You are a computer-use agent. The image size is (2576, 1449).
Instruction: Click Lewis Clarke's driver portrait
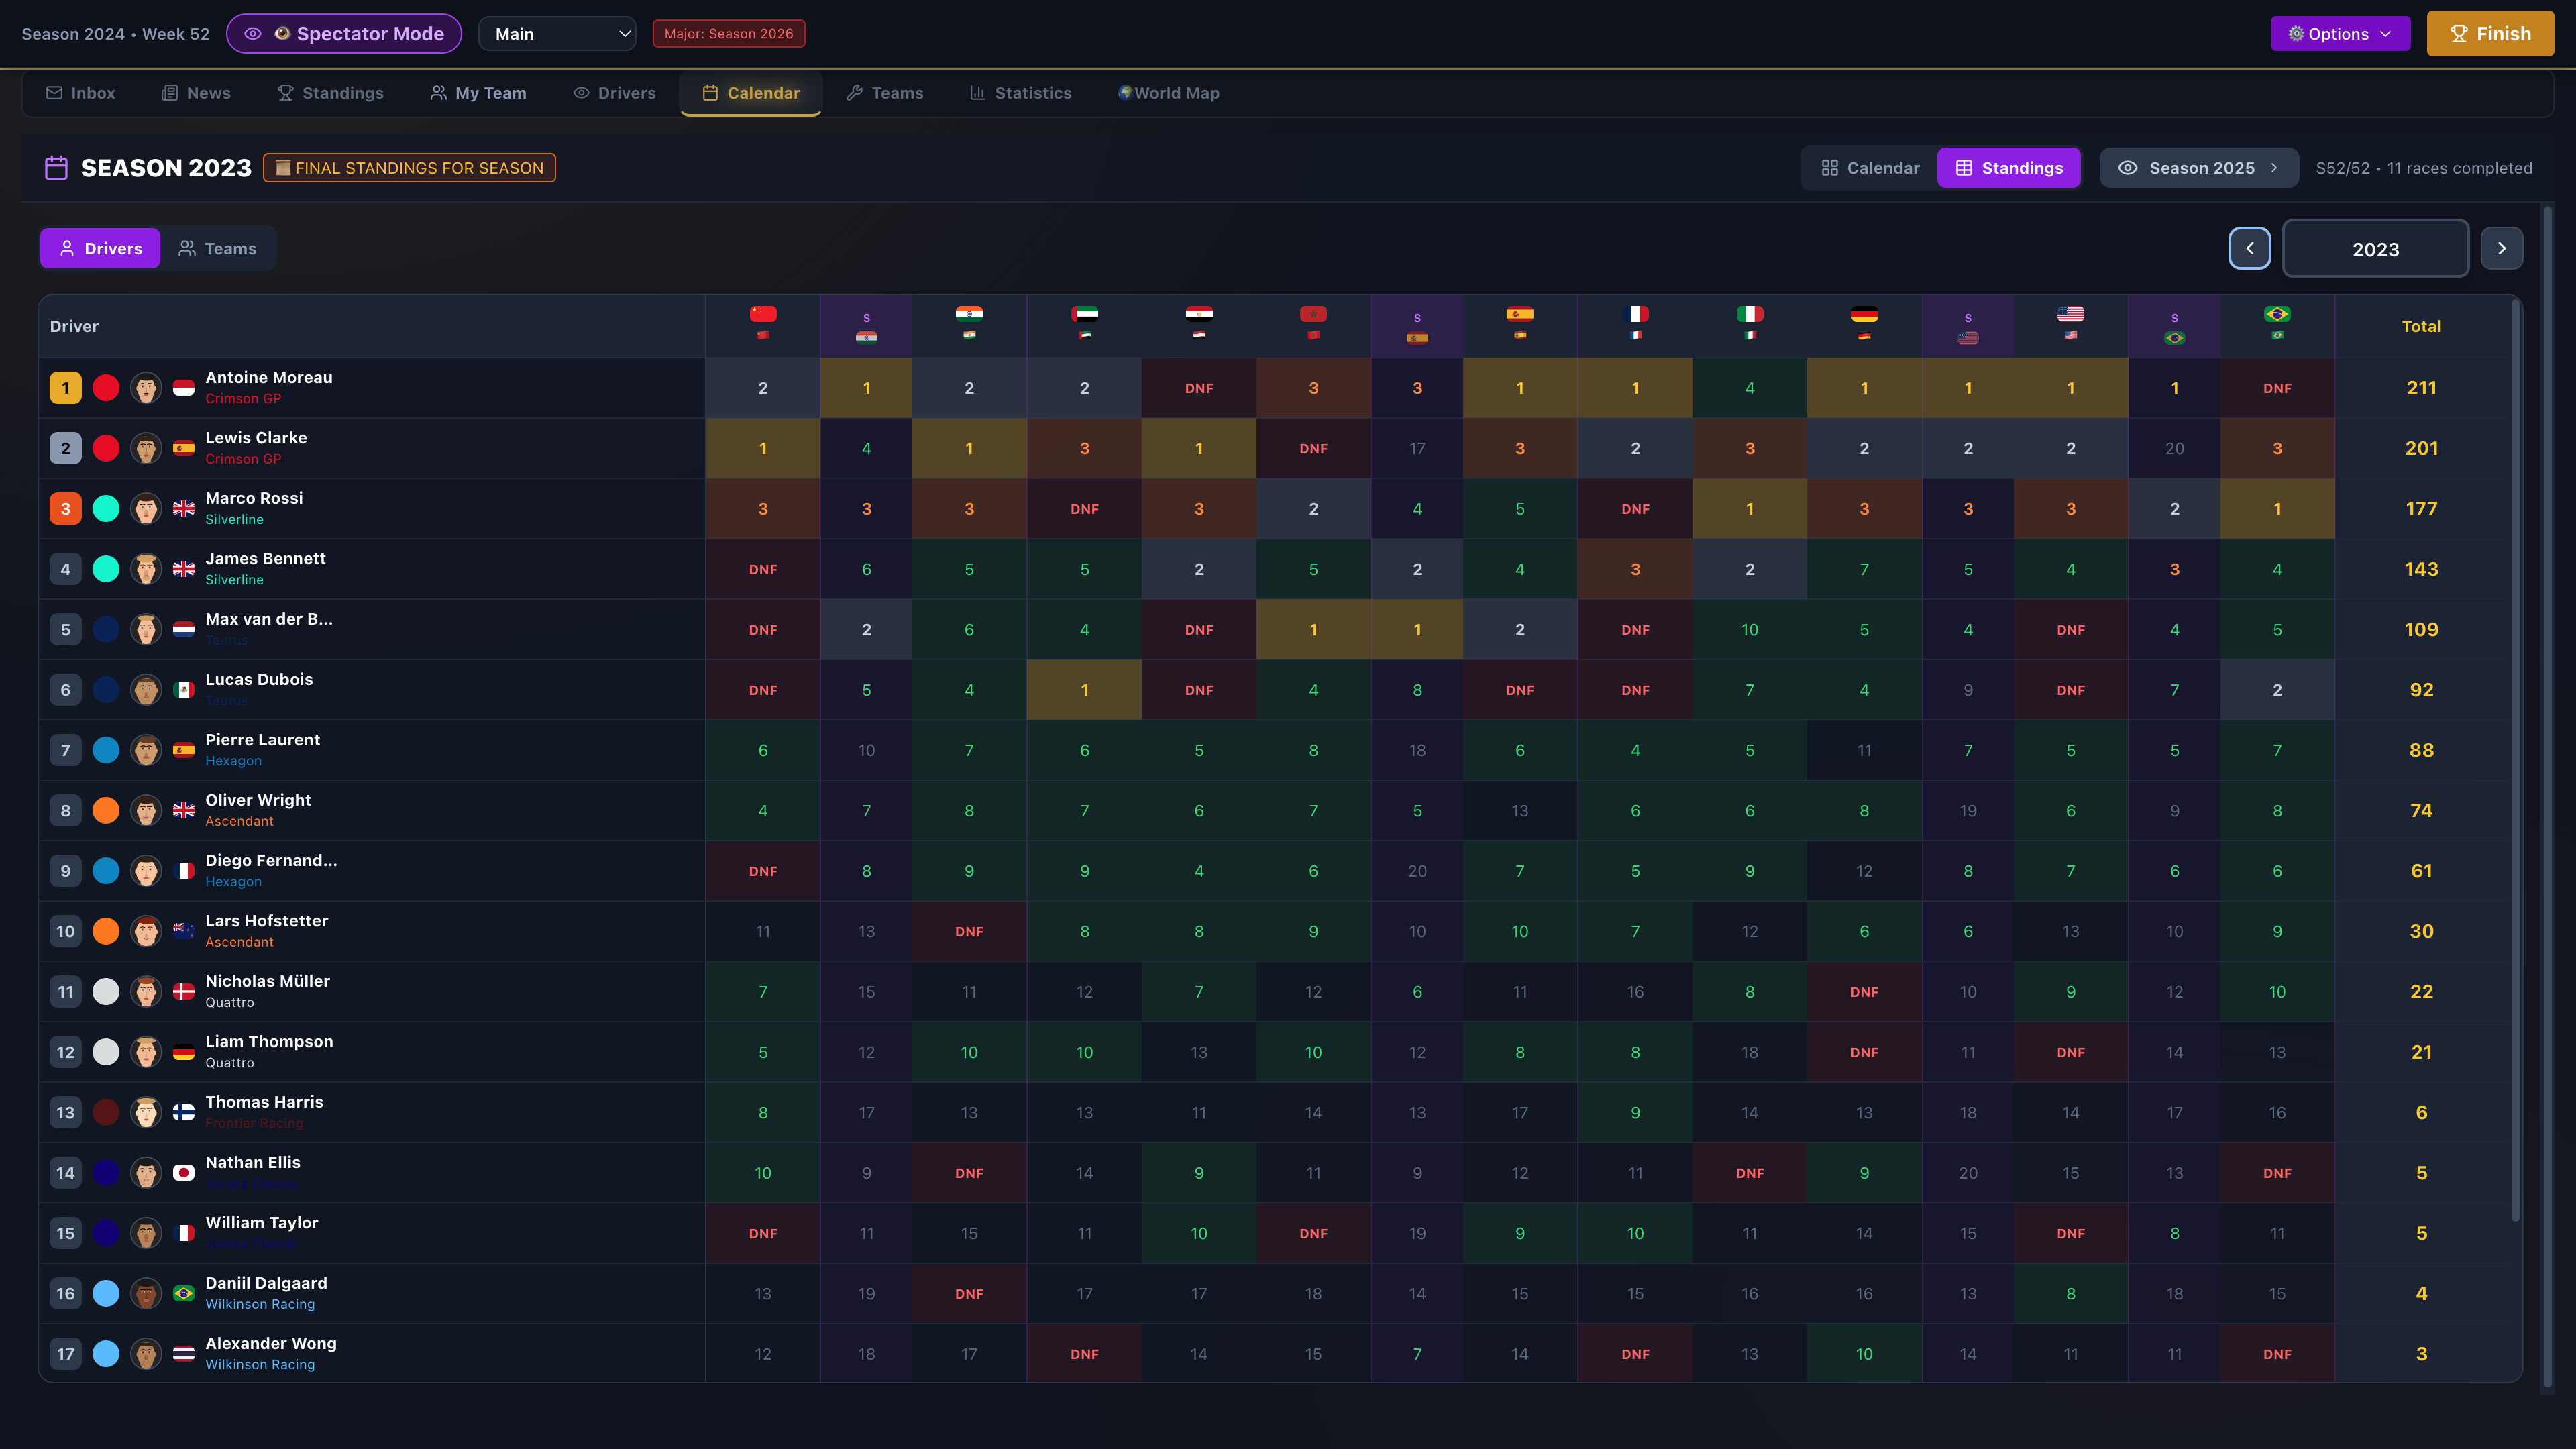pyautogui.click(x=146, y=448)
